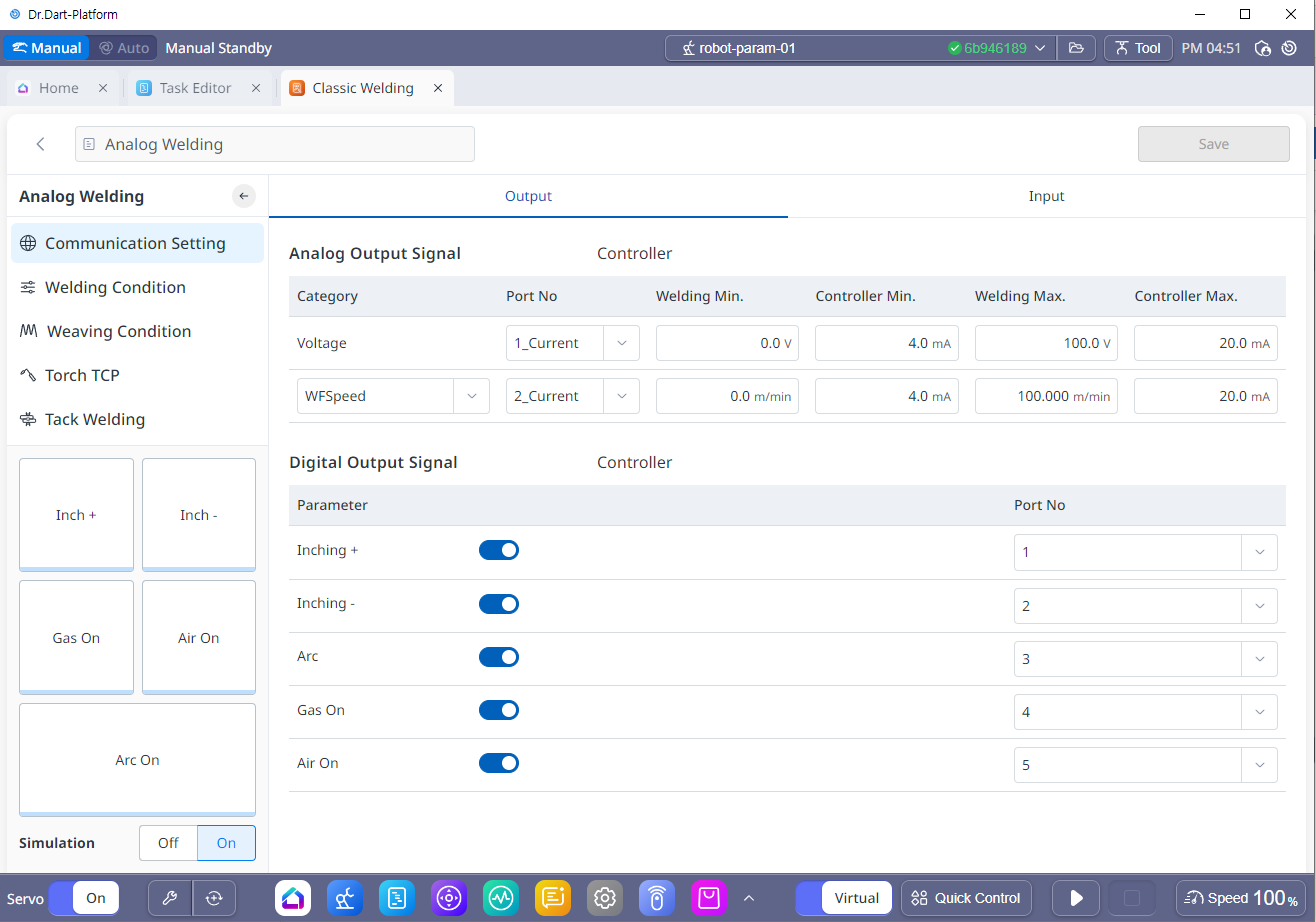
Task: Open the folder icon next to robot-param-01
Action: tap(1076, 48)
